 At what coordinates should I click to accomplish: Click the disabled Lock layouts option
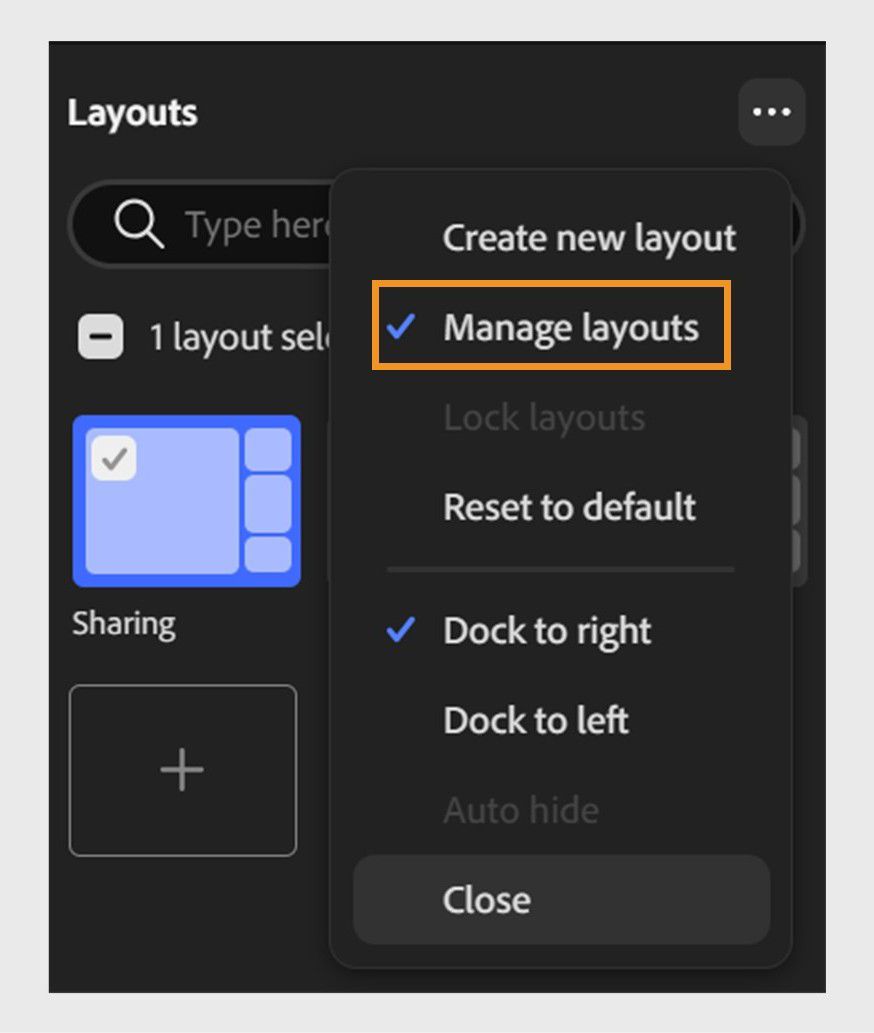543,418
